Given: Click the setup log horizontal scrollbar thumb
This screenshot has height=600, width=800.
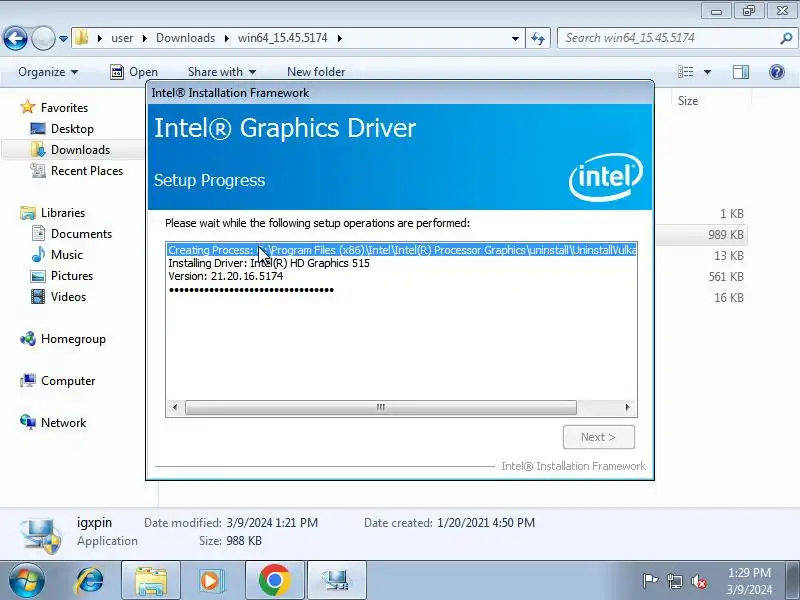Looking at the screenshot, I should [x=381, y=407].
